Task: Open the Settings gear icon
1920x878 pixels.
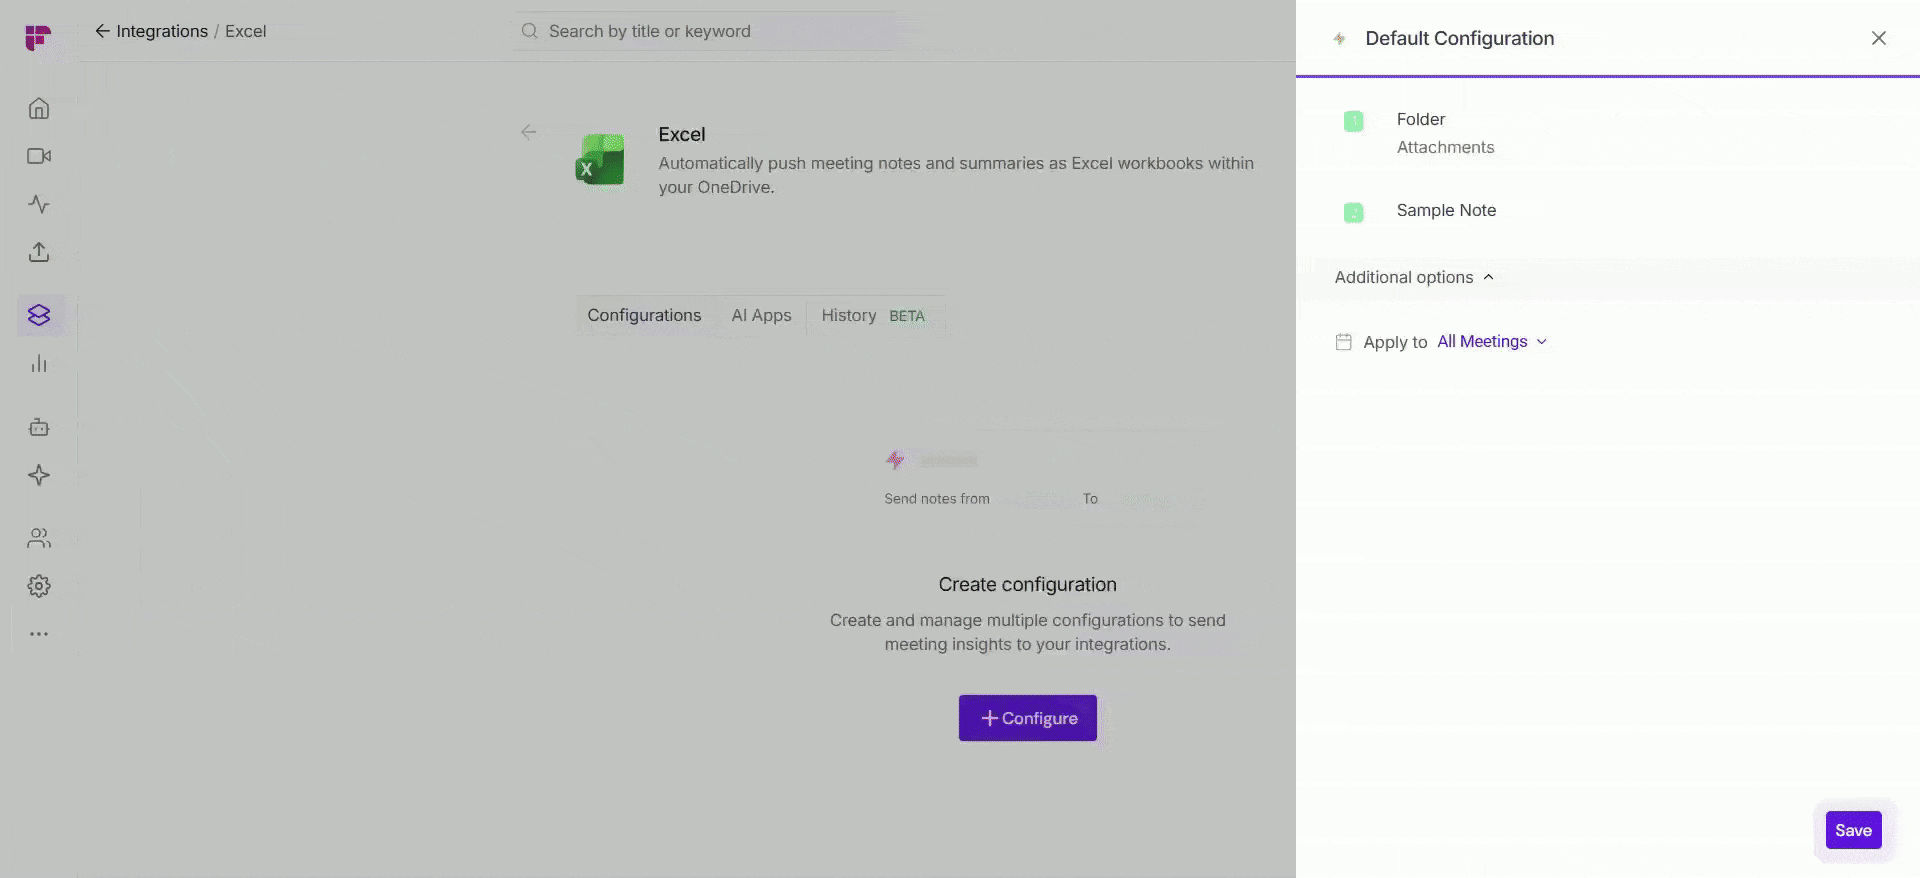Action: (39, 586)
